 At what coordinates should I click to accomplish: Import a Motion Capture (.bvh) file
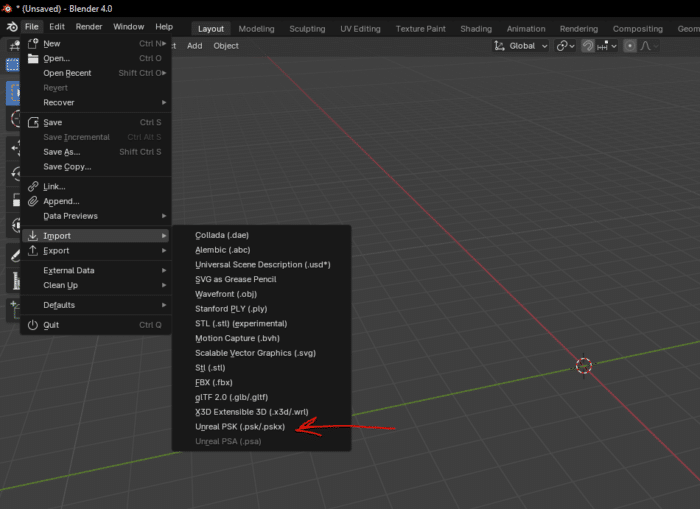pos(262,338)
